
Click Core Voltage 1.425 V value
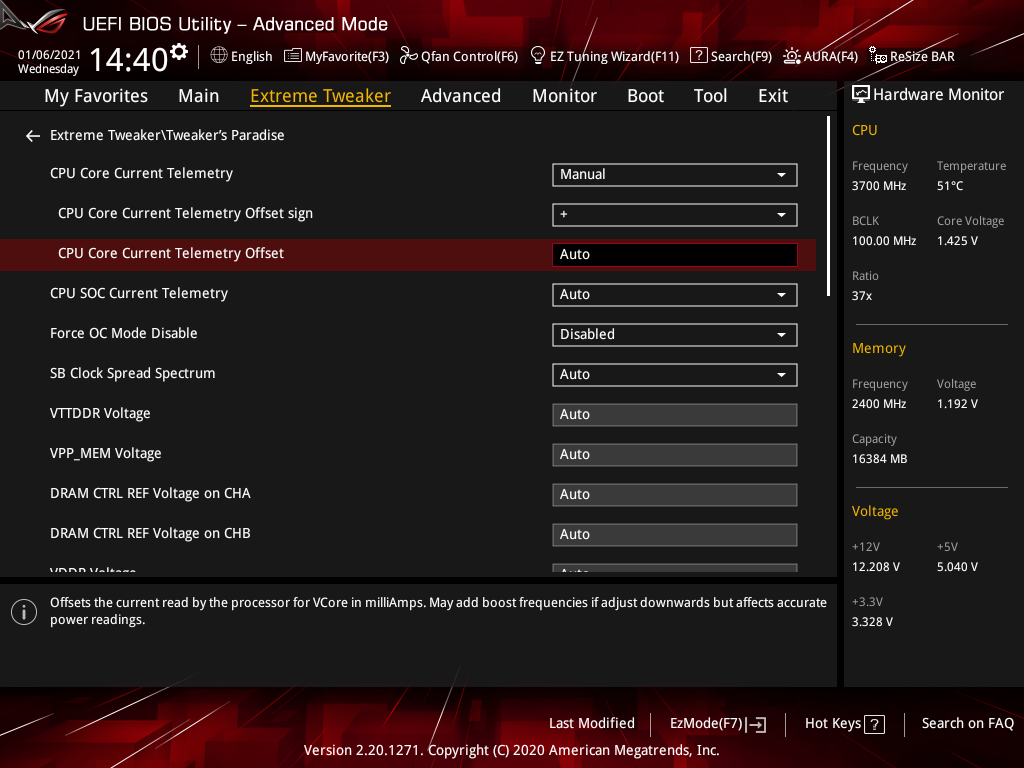tap(957, 241)
